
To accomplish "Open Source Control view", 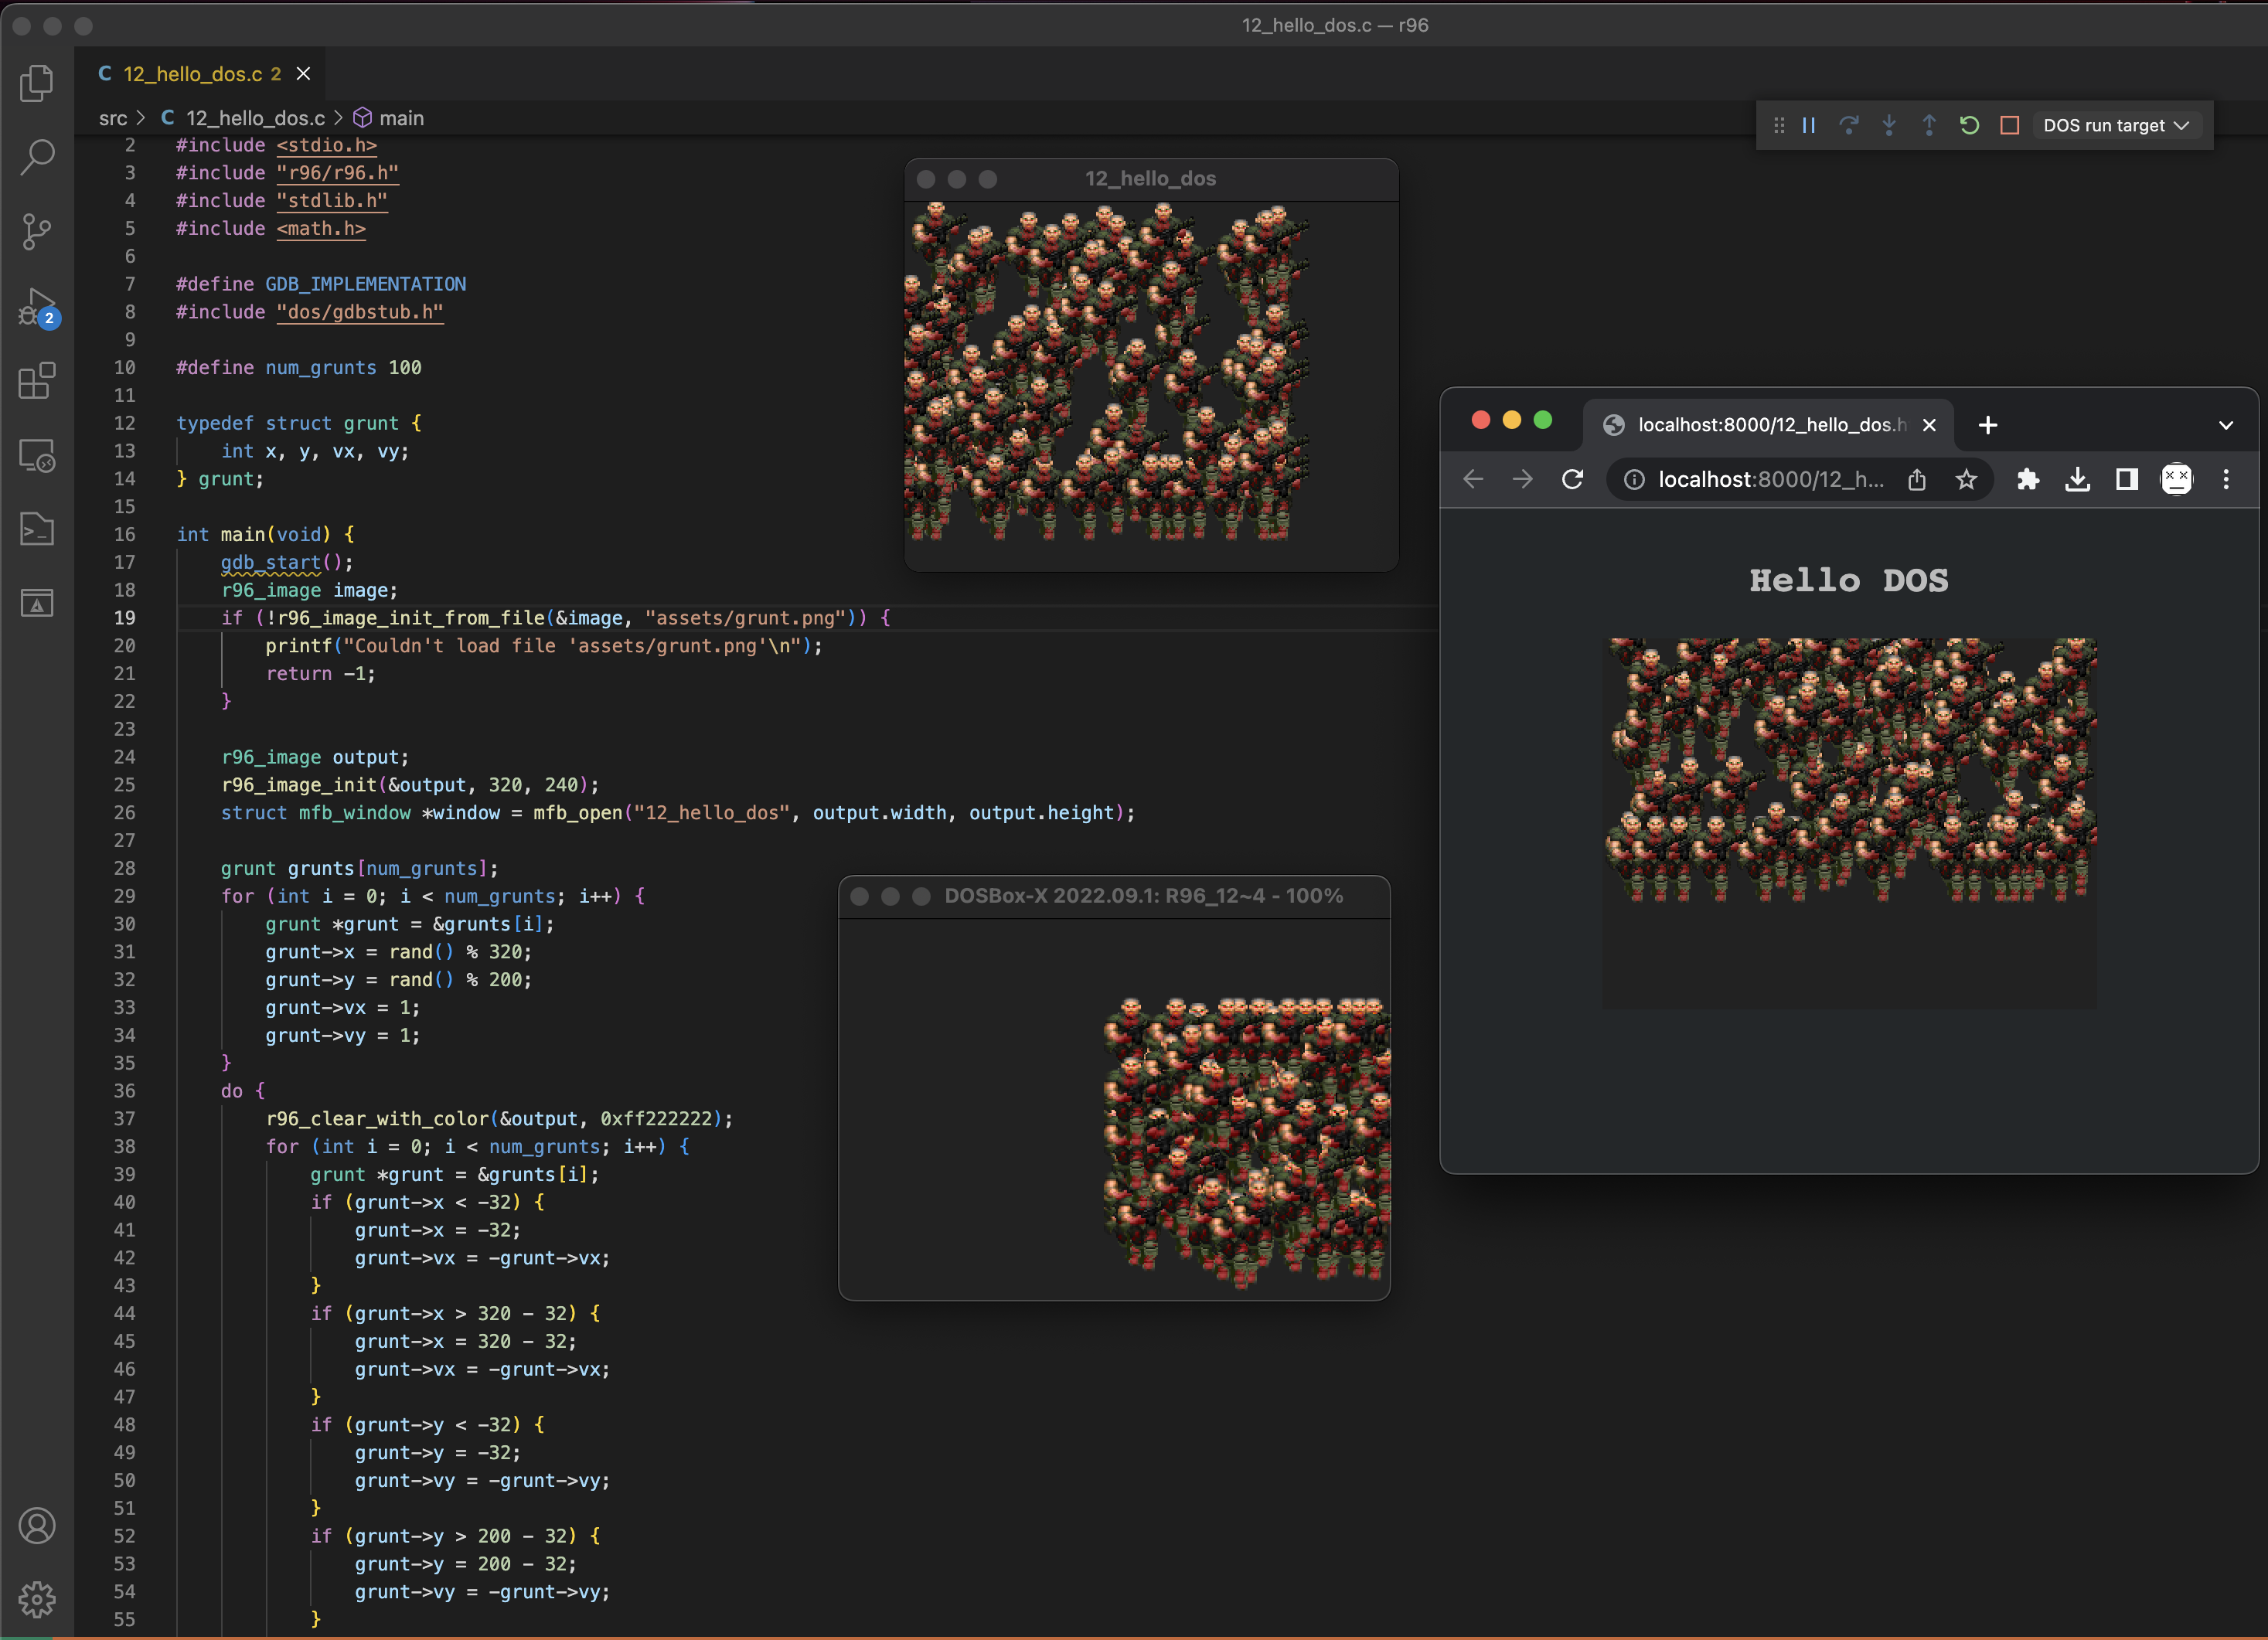I will (x=37, y=231).
